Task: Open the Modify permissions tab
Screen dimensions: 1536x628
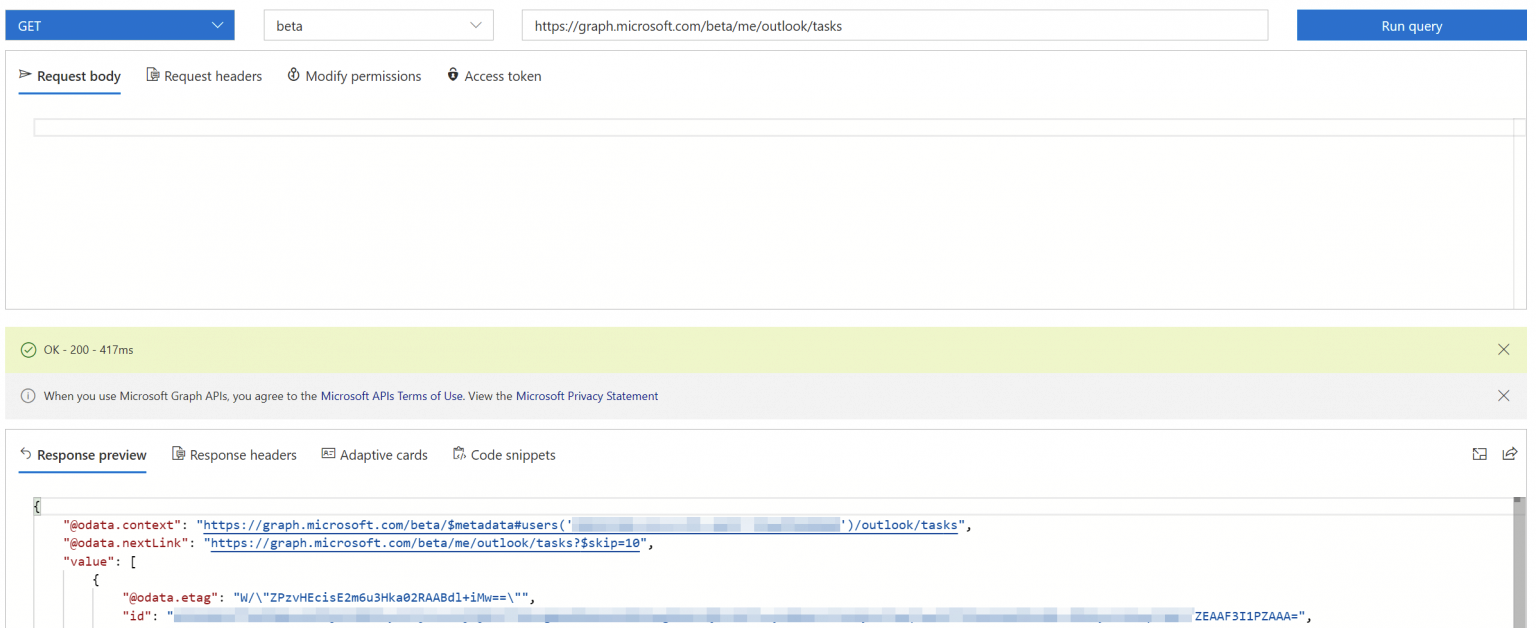Action: coord(354,76)
